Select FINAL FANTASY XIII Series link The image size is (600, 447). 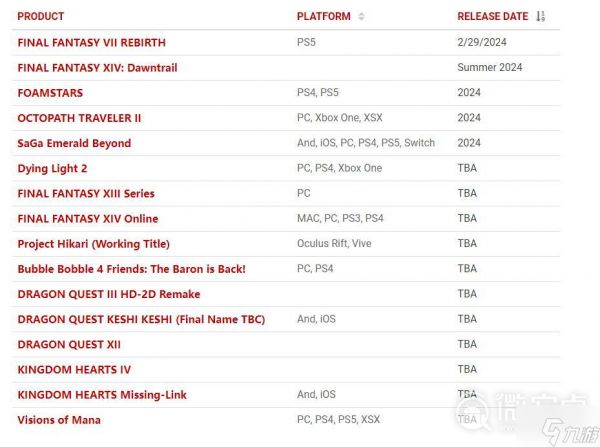click(86, 193)
